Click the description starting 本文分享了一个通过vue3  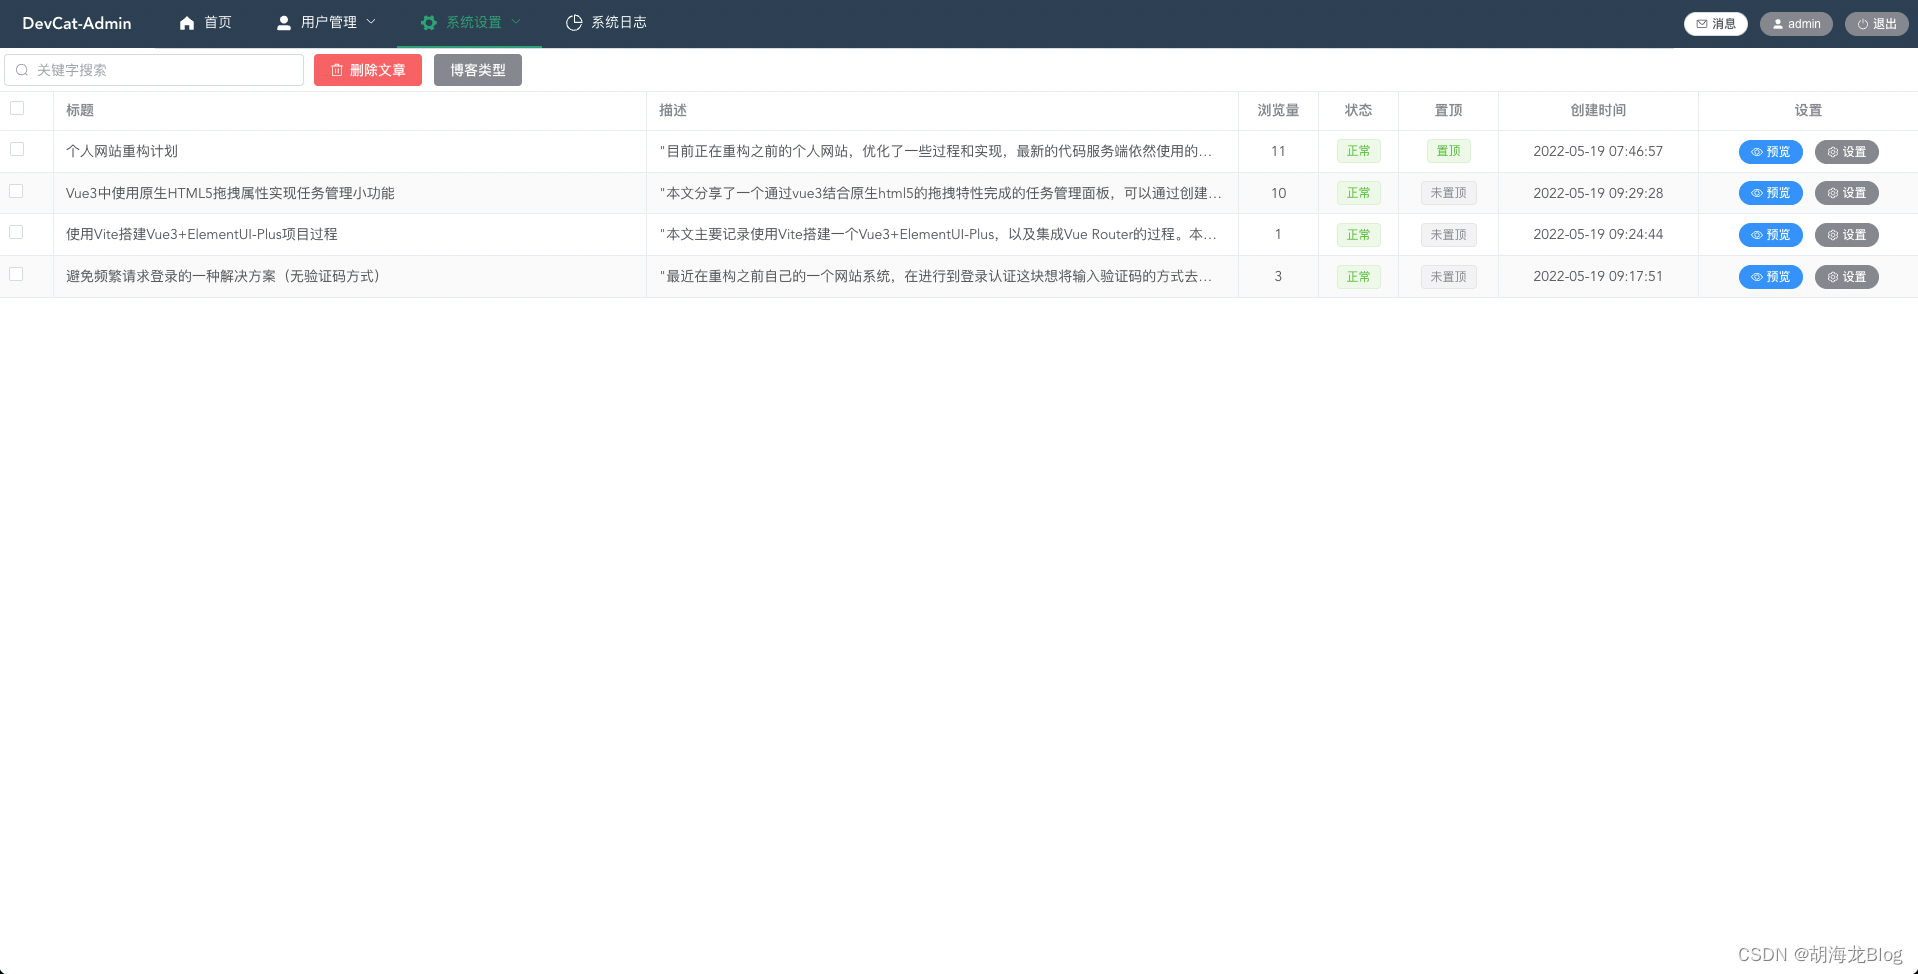[940, 193]
